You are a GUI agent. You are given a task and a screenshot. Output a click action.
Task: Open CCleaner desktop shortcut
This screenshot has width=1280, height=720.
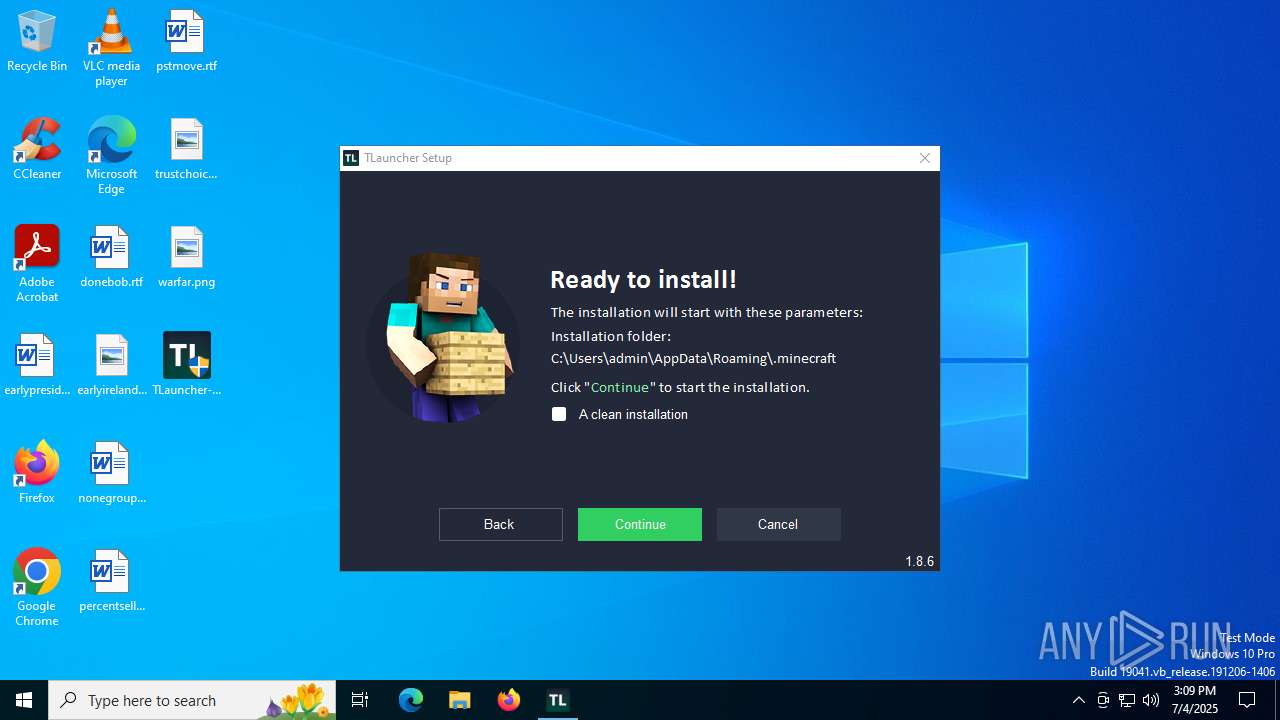tap(37, 149)
